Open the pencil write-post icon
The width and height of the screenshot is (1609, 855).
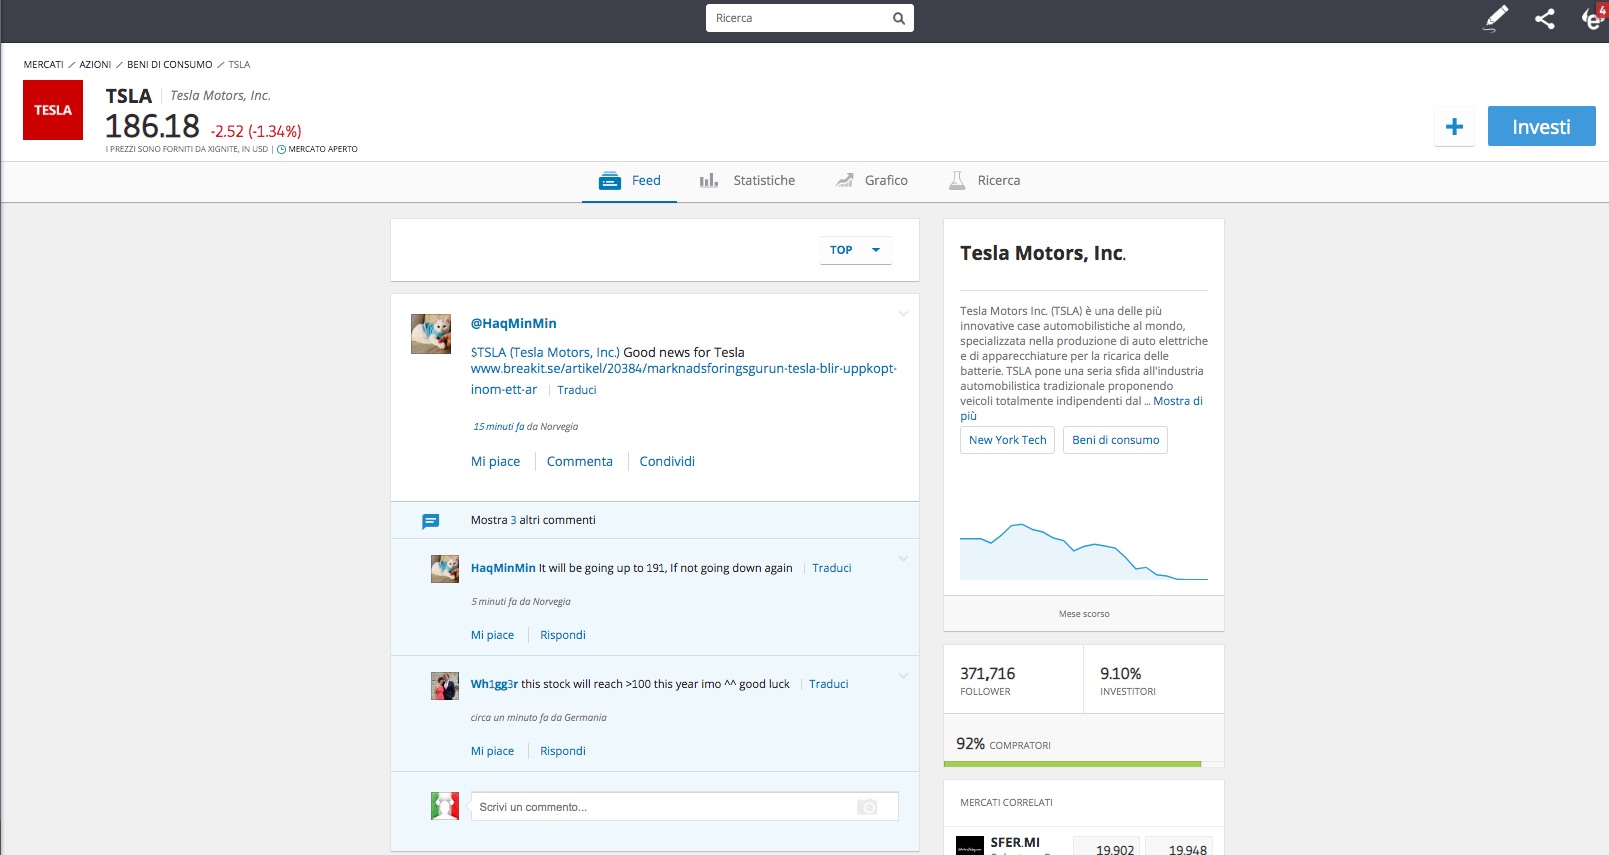click(1495, 18)
